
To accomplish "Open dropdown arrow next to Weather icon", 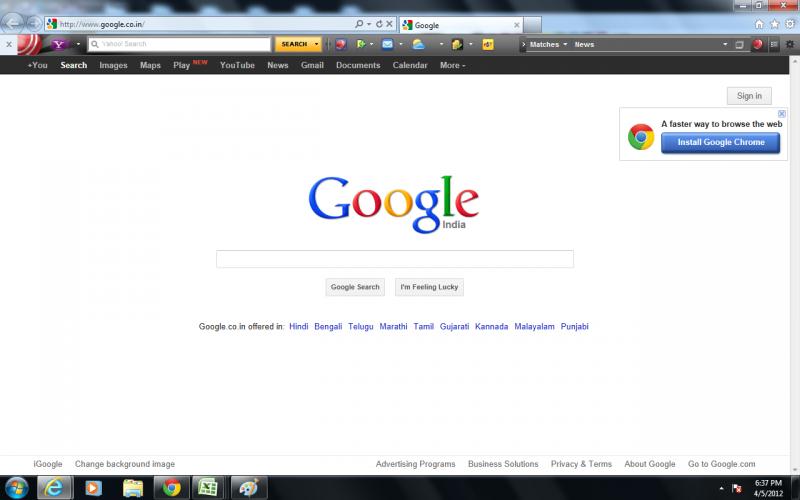I will pyautogui.click(x=441, y=44).
